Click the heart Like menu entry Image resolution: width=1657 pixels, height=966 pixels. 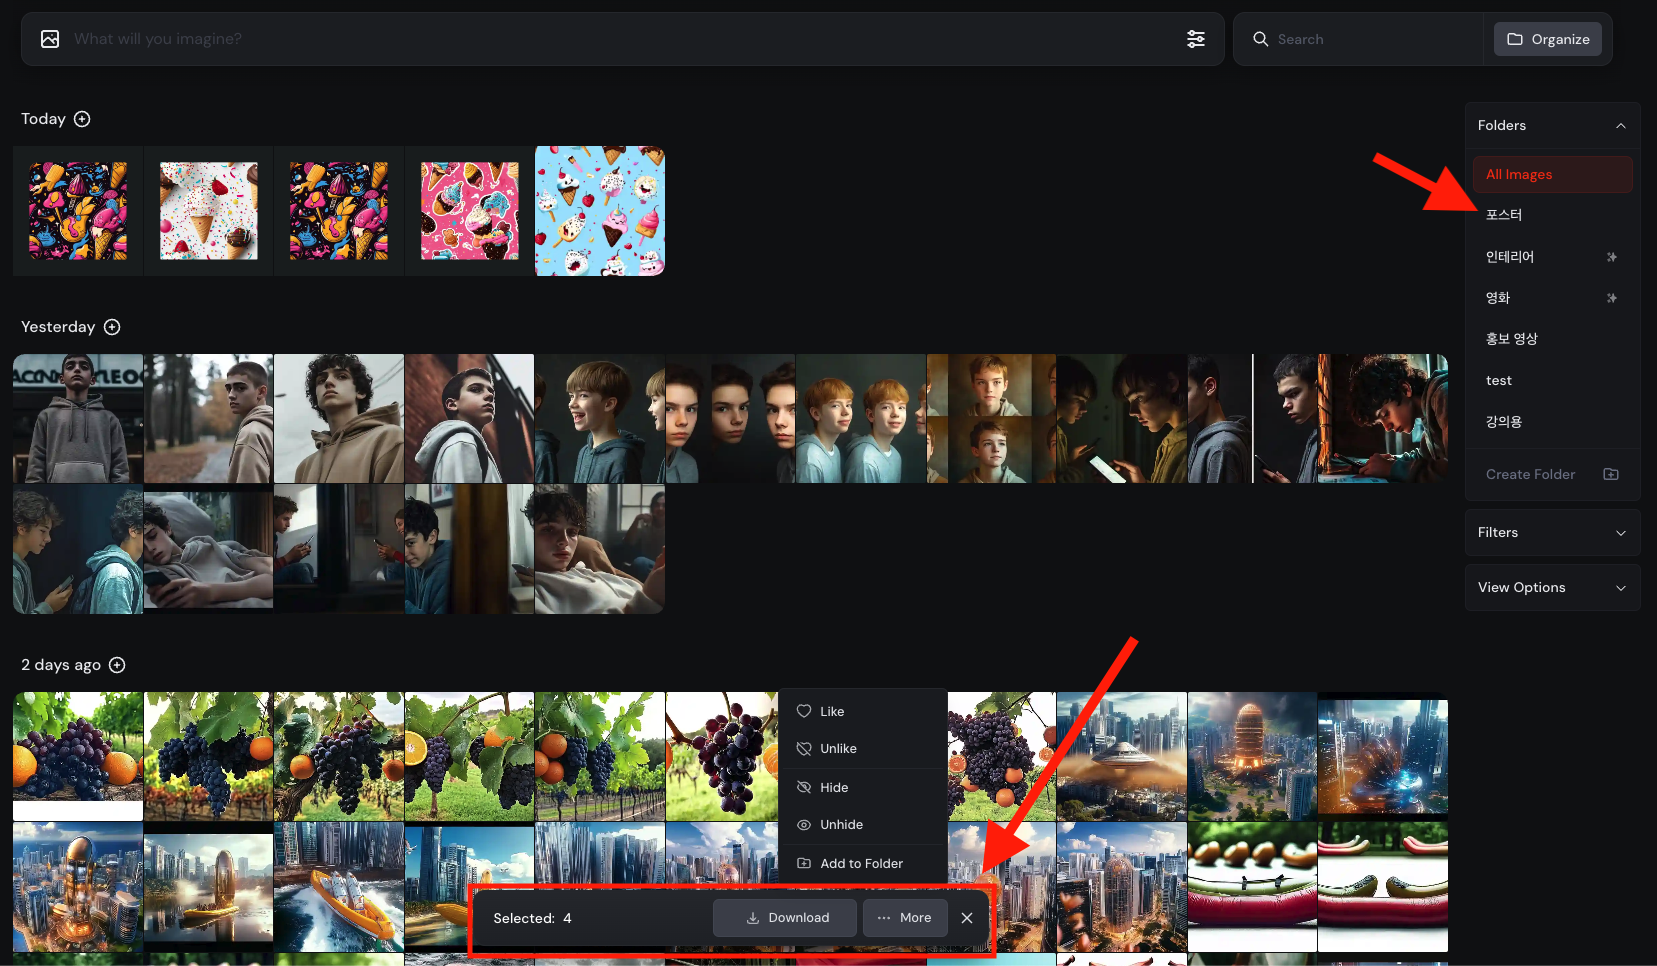(863, 711)
